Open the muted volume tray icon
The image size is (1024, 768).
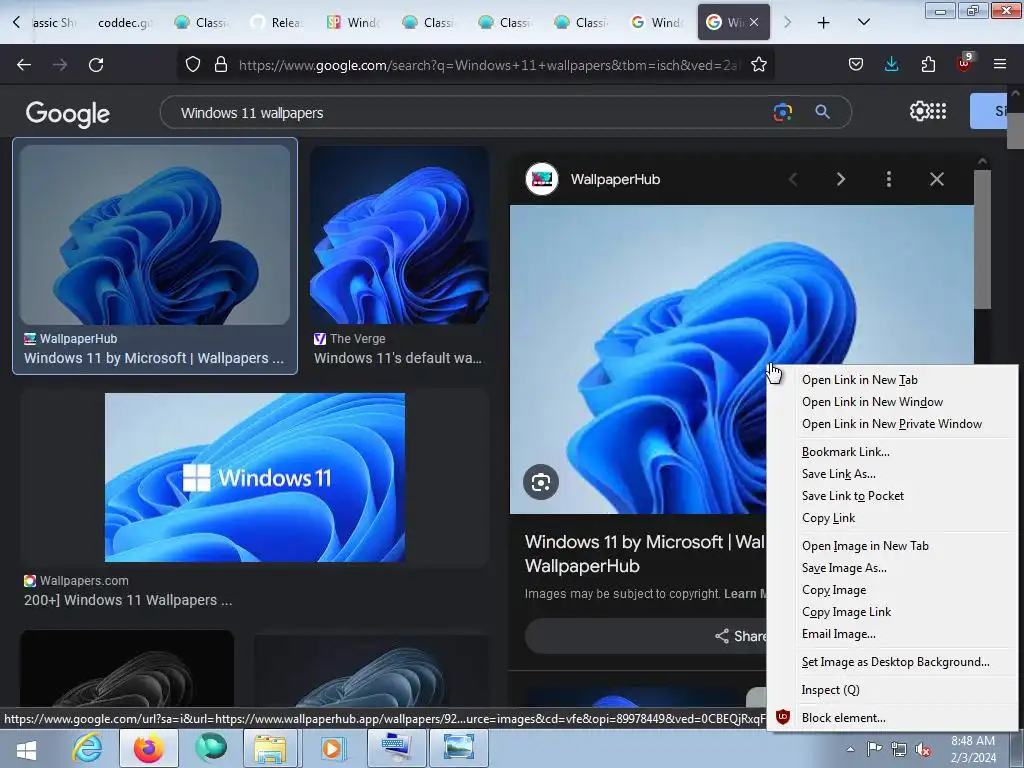pyautogui.click(x=923, y=749)
